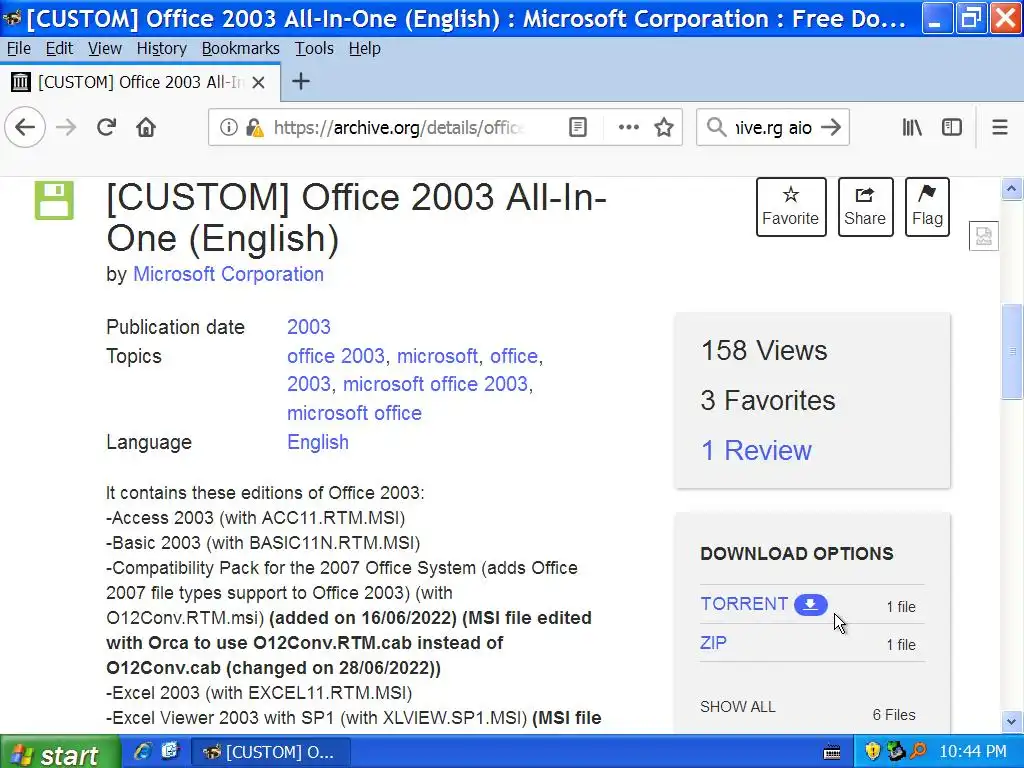This screenshot has width=1024, height=768.
Task: Click the green floppy software icon
Action: [54, 200]
